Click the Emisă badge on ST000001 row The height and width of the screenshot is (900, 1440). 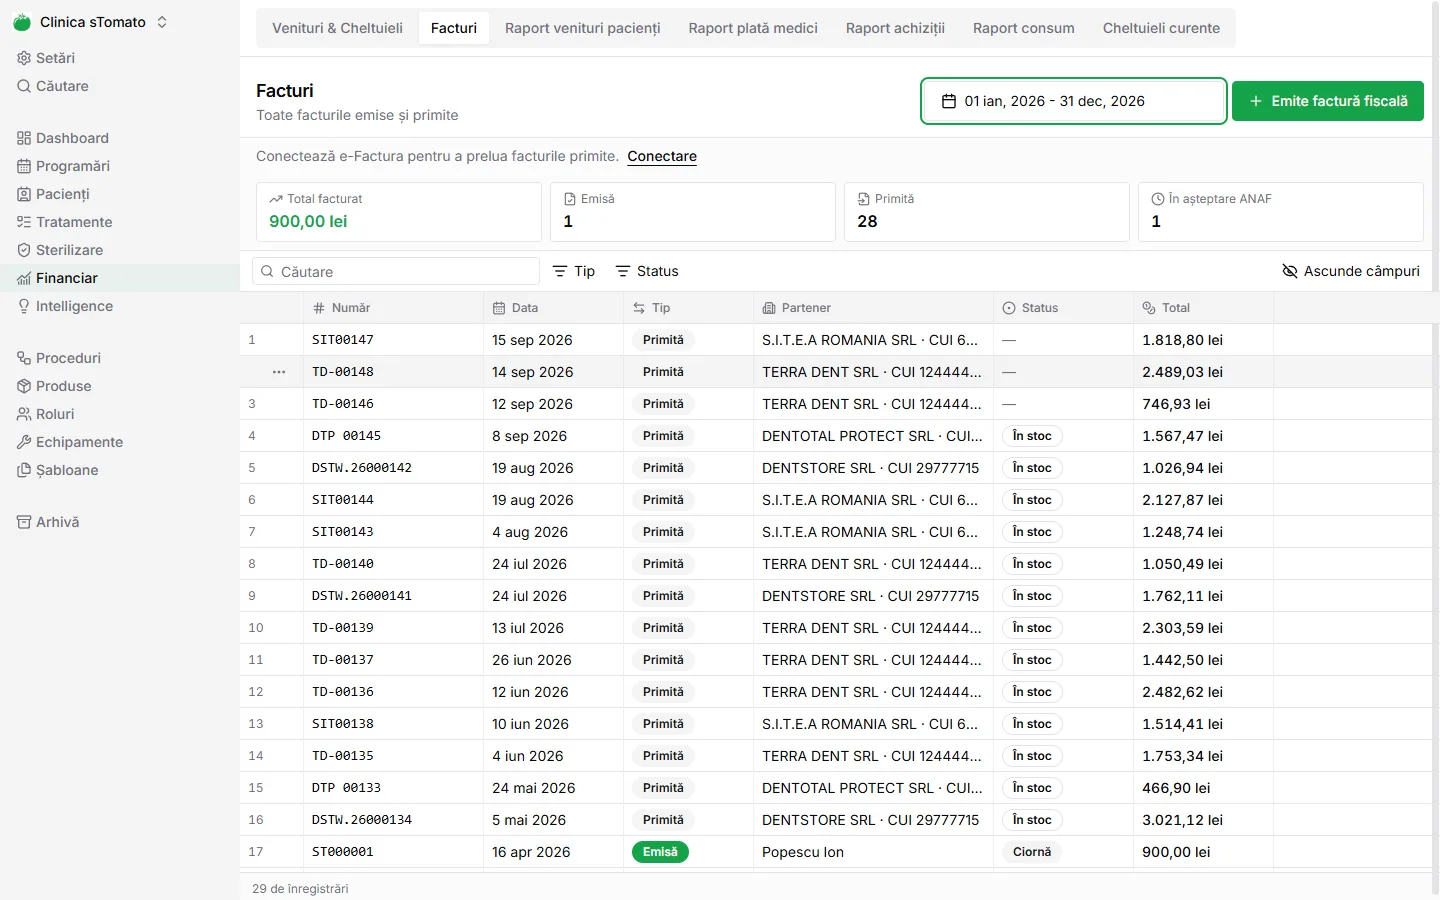click(x=660, y=852)
